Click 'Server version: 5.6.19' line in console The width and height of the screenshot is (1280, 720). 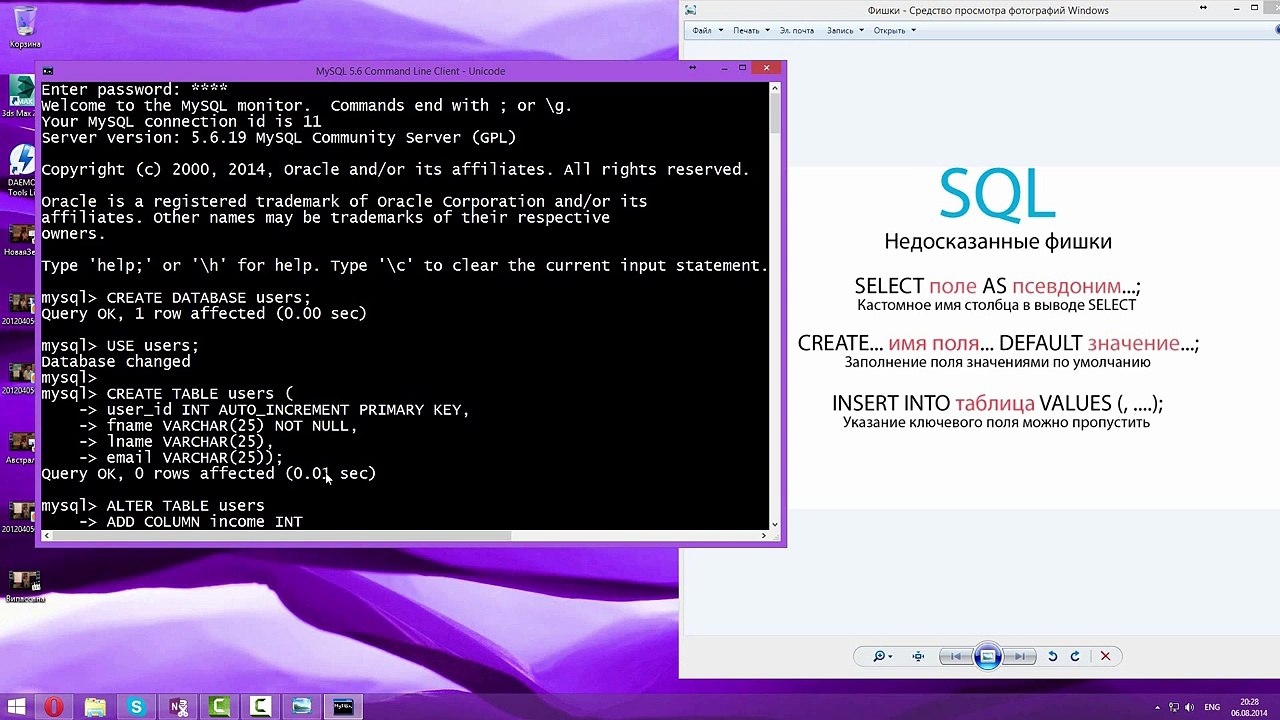point(279,138)
